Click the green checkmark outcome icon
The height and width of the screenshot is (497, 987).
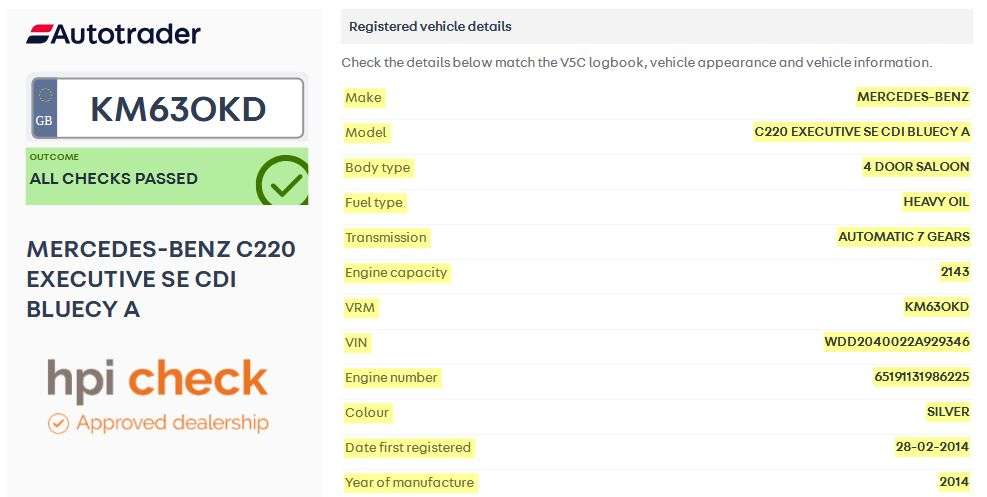point(281,182)
